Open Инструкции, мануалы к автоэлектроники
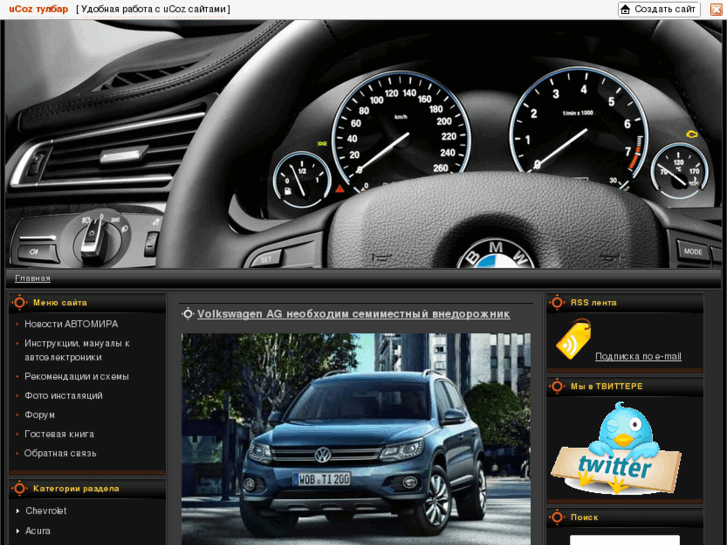The height and width of the screenshot is (545, 727). click(77, 350)
